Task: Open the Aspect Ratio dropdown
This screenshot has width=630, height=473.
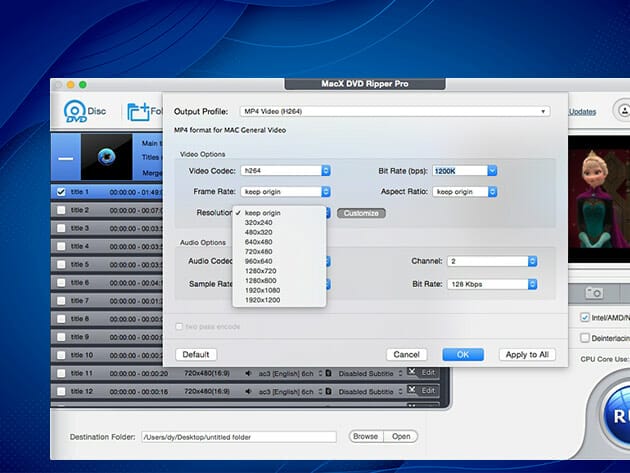Action: click(x=465, y=191)
